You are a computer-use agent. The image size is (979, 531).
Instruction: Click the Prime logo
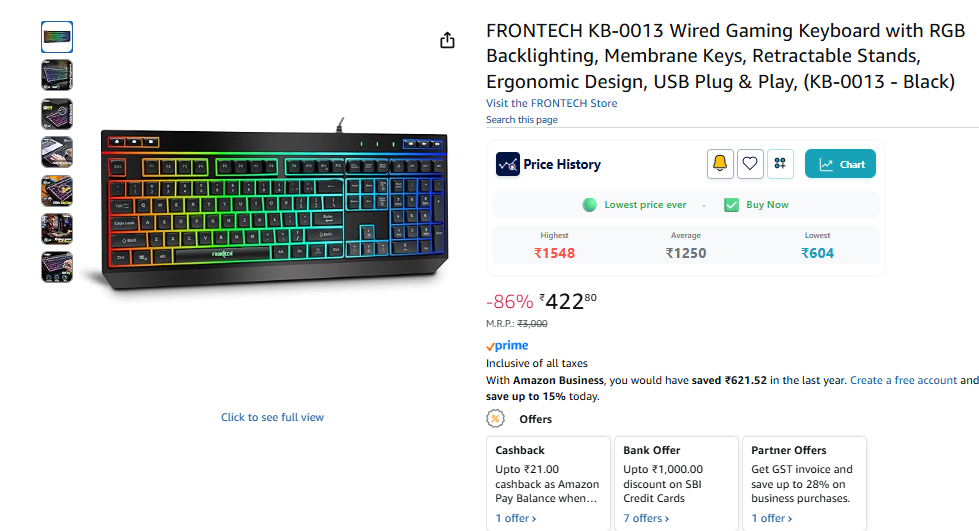pos(507,346)
